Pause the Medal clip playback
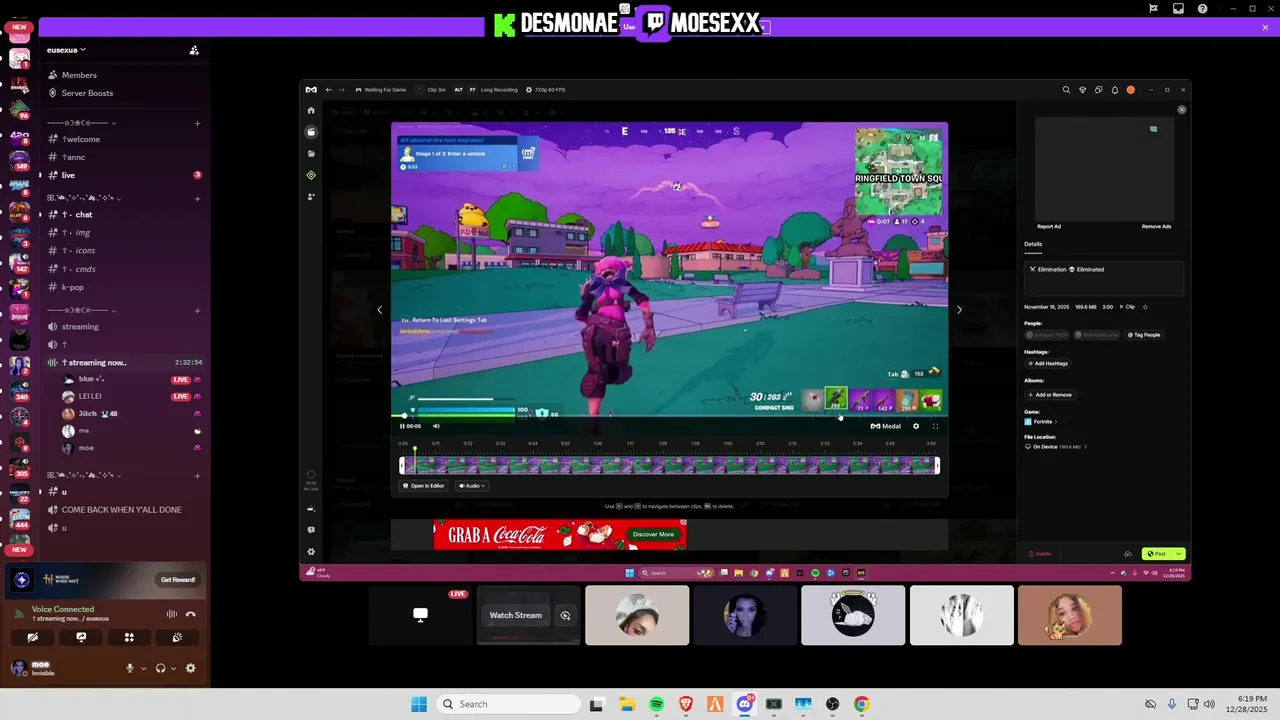Screen dimensions: 1280x720 click(403, 426)
